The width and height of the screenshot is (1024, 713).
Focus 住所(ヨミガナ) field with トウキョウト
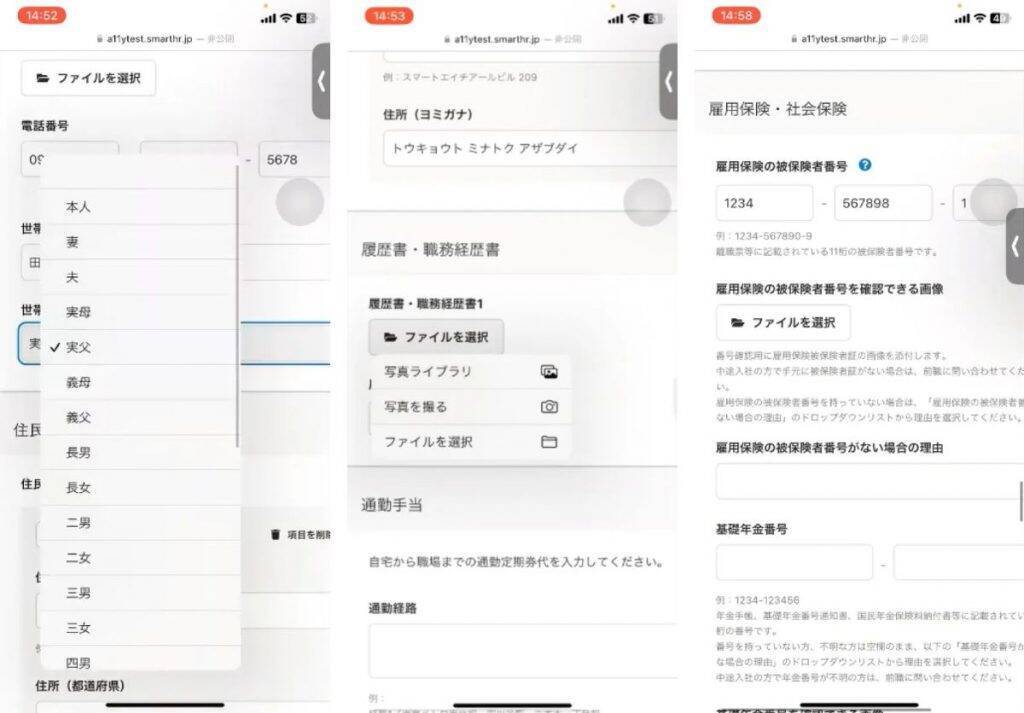tap(530, 148)
